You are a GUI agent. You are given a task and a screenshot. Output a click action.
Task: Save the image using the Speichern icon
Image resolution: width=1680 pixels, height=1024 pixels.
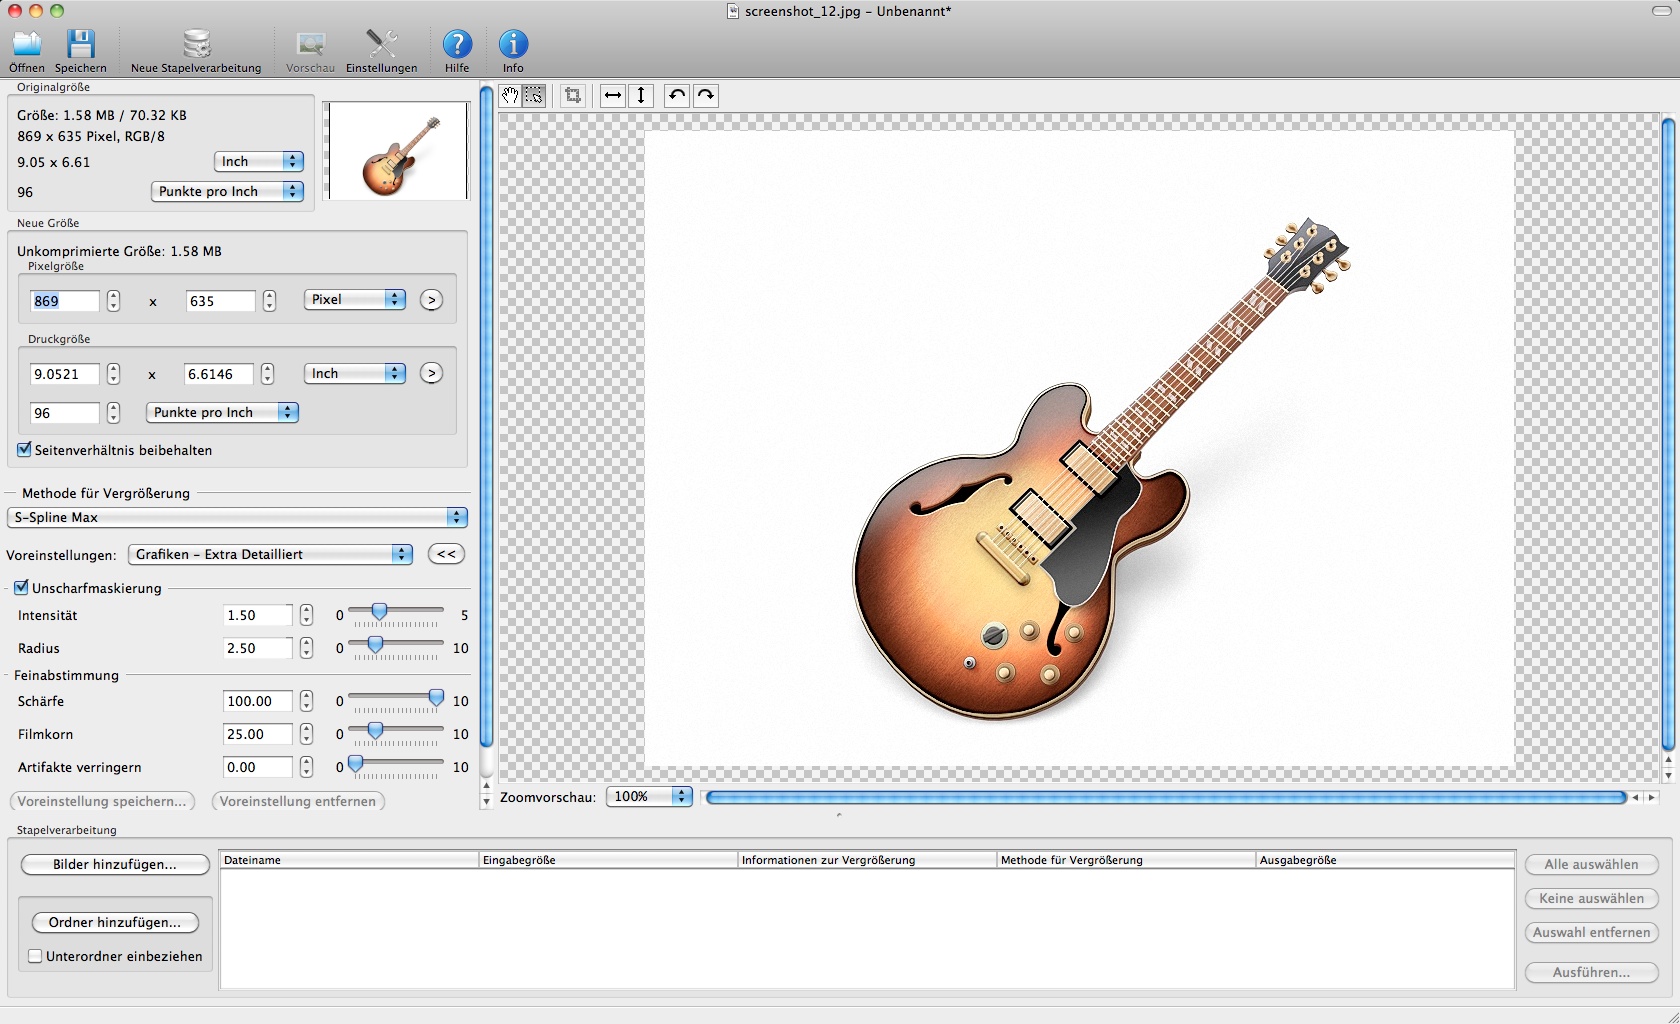[80, 45]
